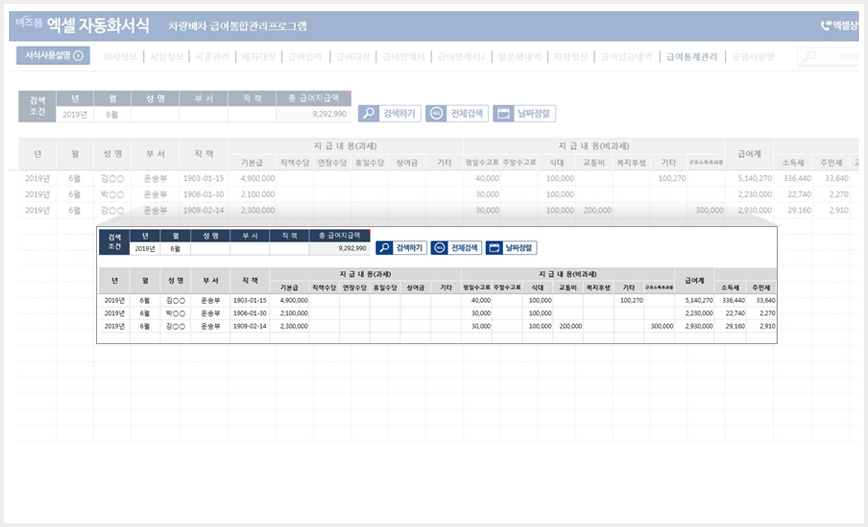Click the 전체검색 button text in the upper faded row

point(467,113)
